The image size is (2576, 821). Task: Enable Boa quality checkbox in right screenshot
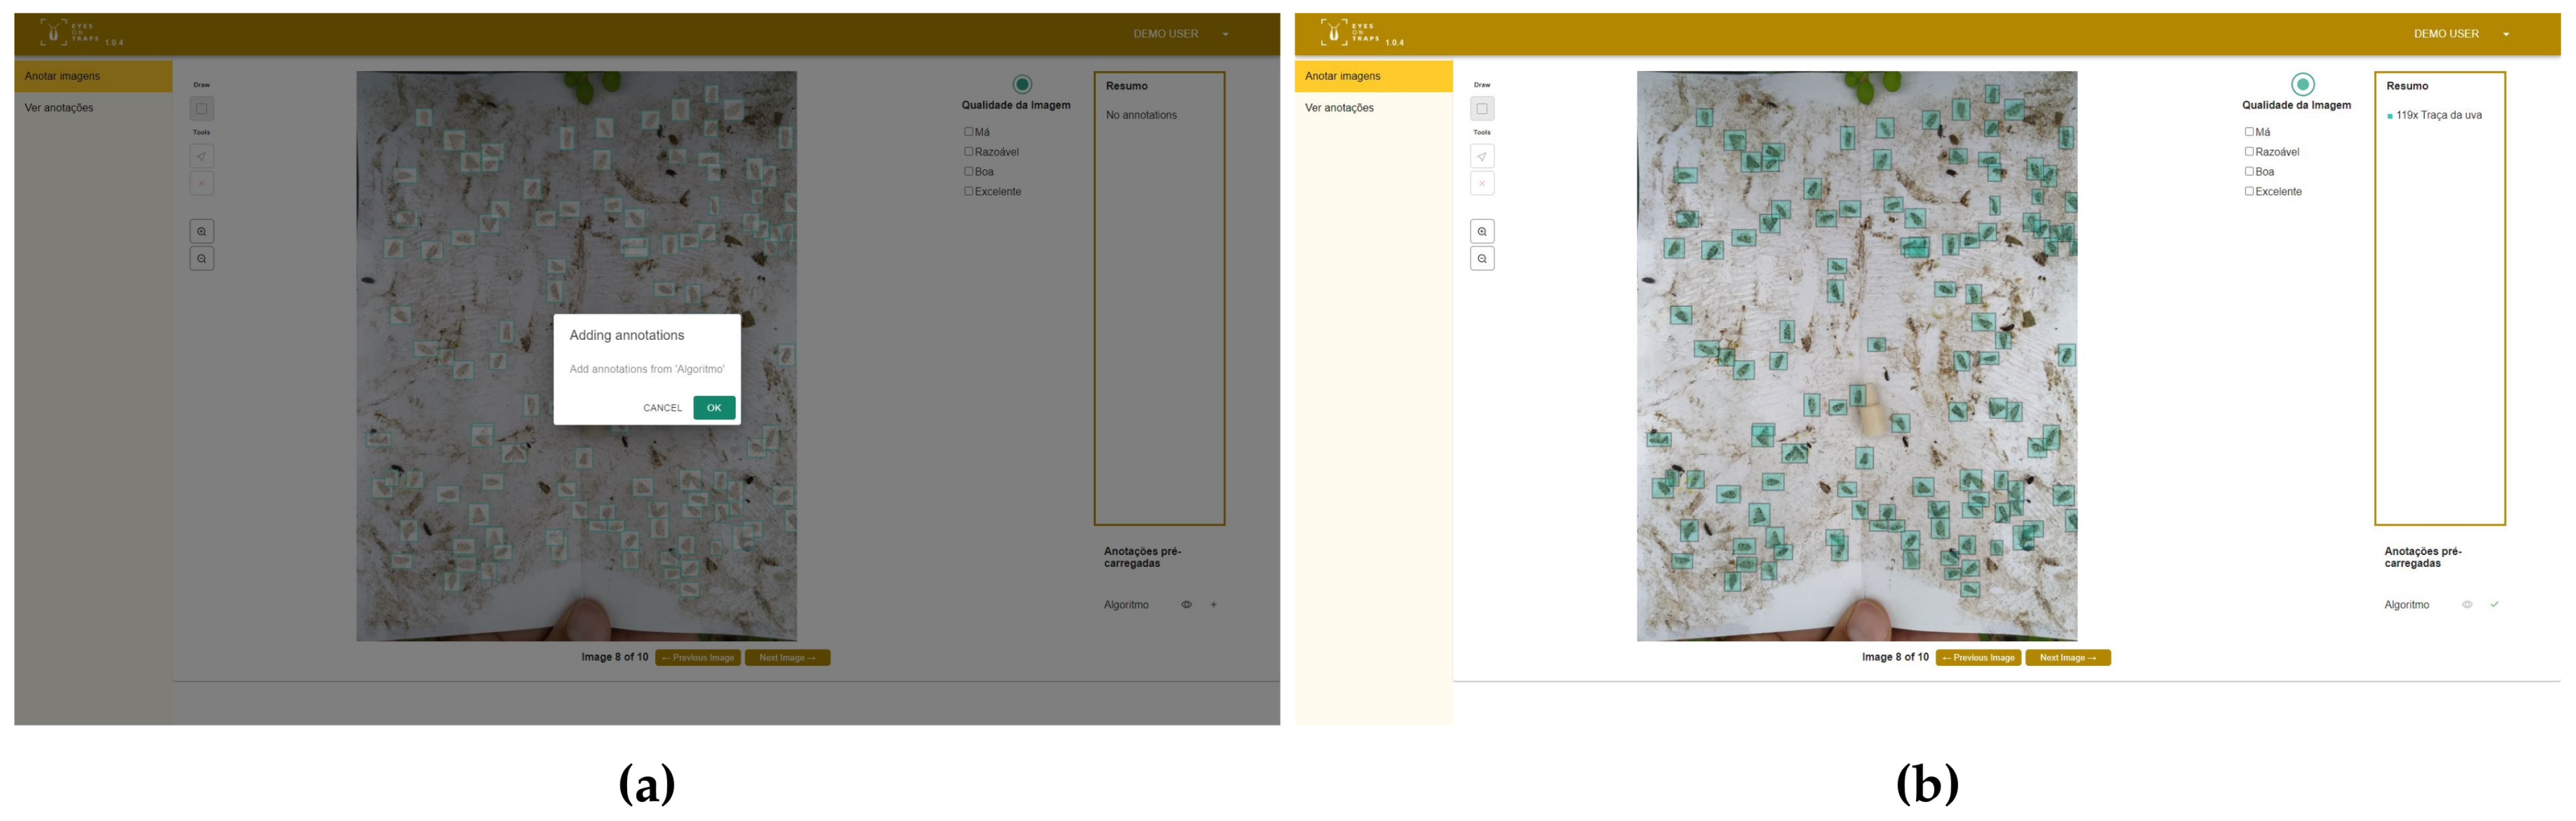[2249, 171]
